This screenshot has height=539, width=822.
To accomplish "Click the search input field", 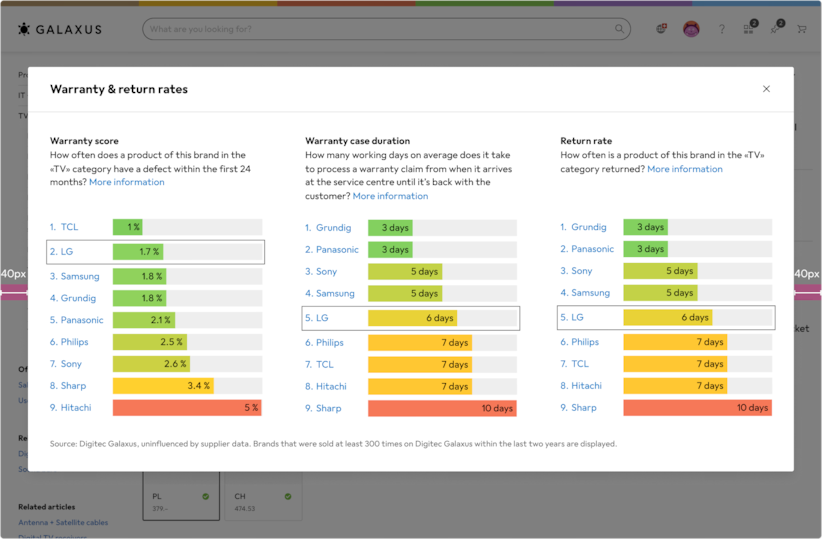I will [380, 29].
